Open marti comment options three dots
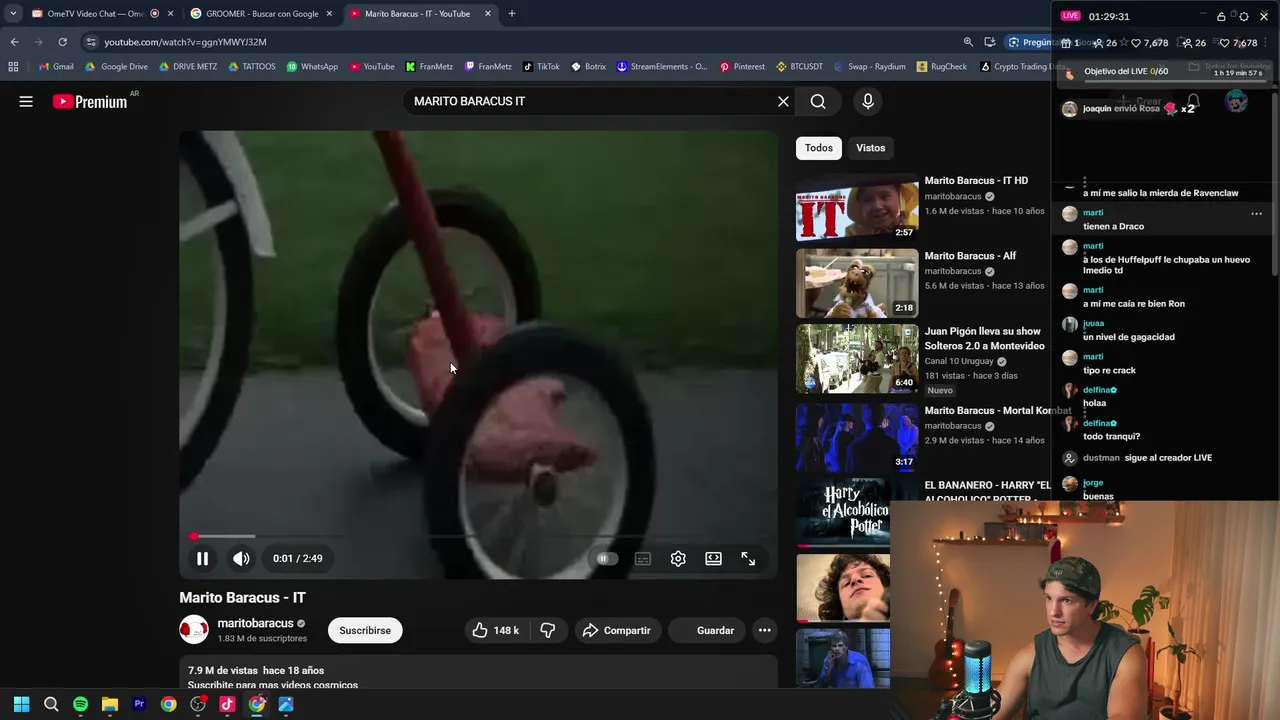Image resolution: width=1280 pixels, height=720 pixels. point(1256,213)
